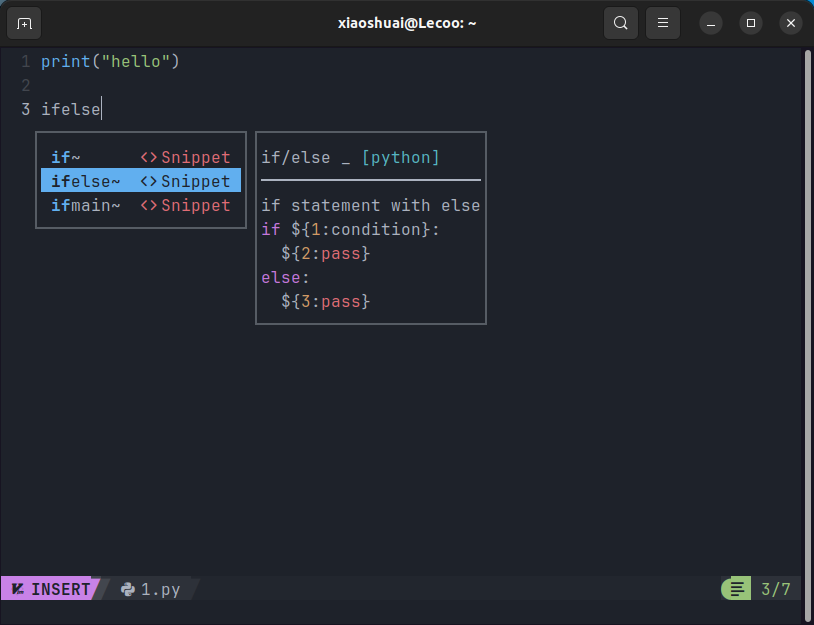Screen dimensions: 814x625
Task: Place cursor on the print("hello") line
Action: 110,62
